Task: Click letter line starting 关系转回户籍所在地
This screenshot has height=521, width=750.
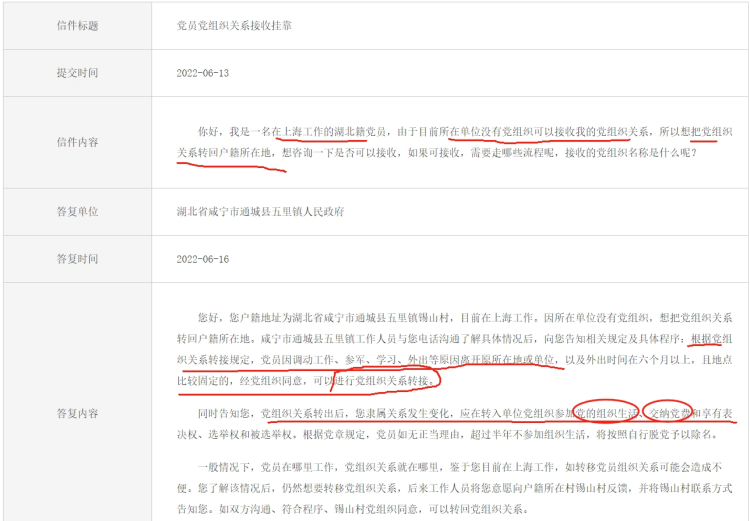Action: coord(437,154)
